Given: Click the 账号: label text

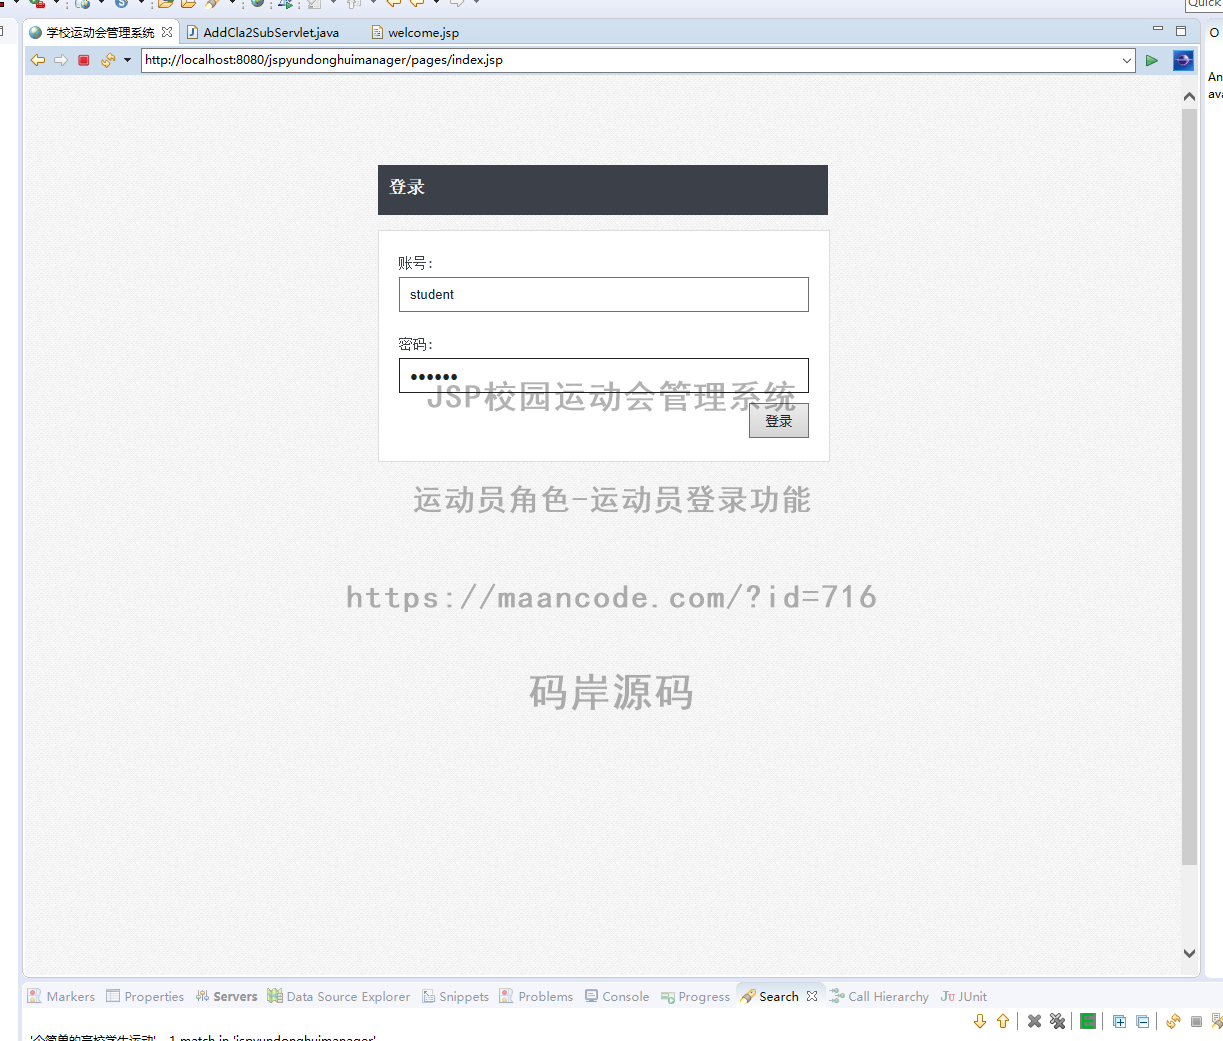Looking at the screenshot, I should [x=416, y=263].
